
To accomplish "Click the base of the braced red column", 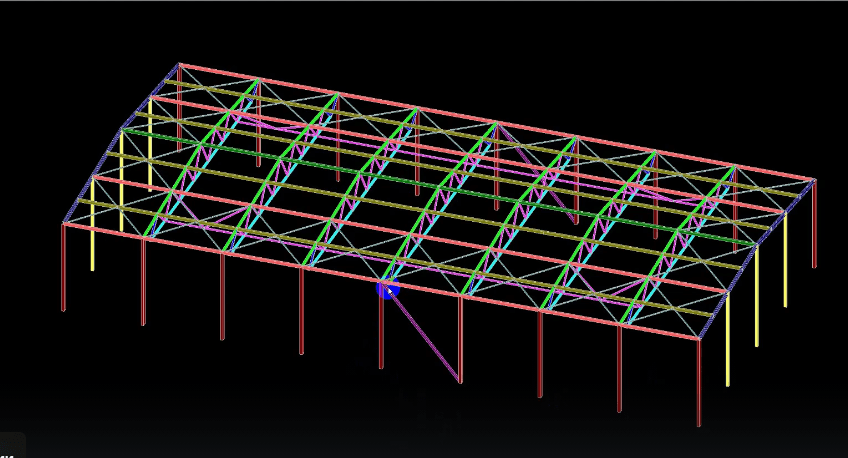I will click(x=381, y=367).
